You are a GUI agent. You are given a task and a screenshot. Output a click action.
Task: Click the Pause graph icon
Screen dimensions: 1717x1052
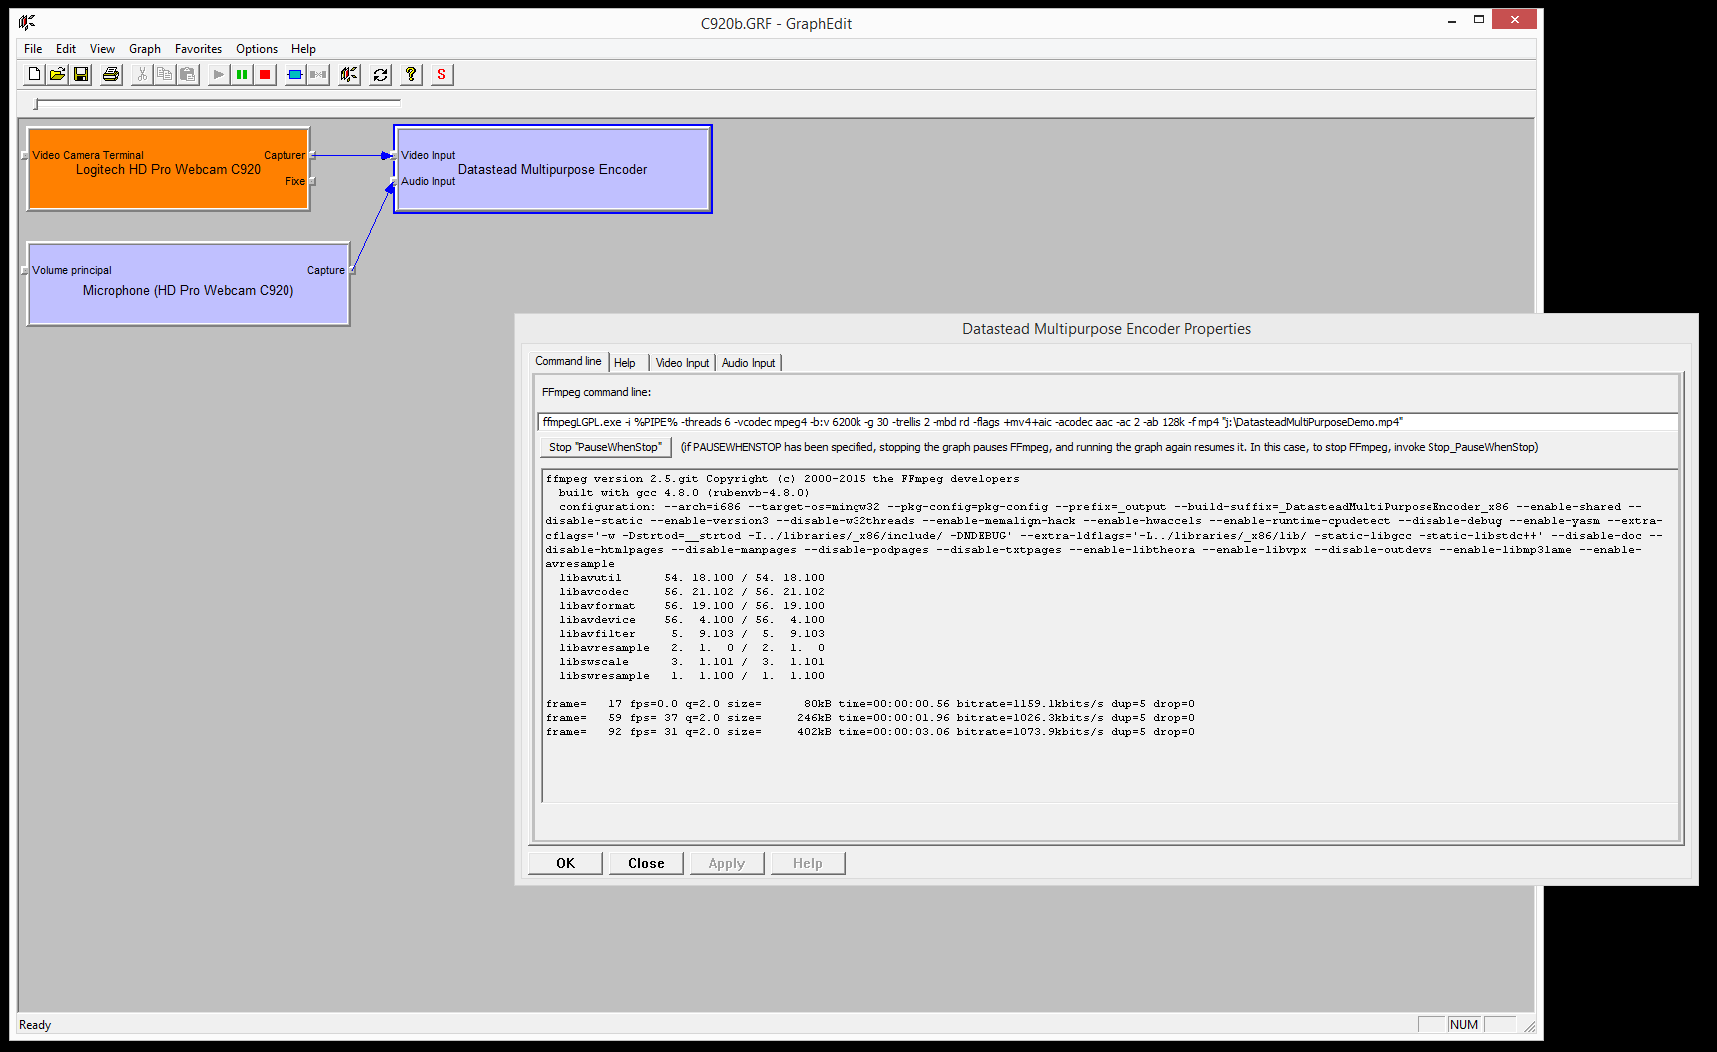242,74
